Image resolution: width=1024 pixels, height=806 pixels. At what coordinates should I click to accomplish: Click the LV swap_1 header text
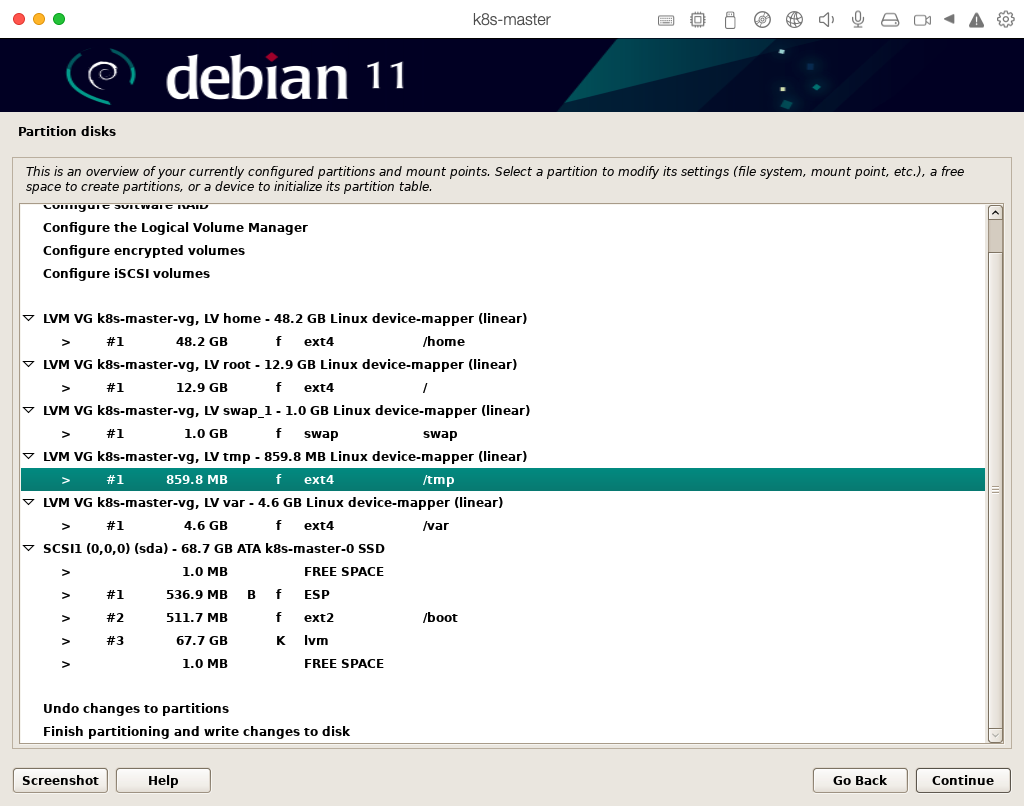pos(286,411)
